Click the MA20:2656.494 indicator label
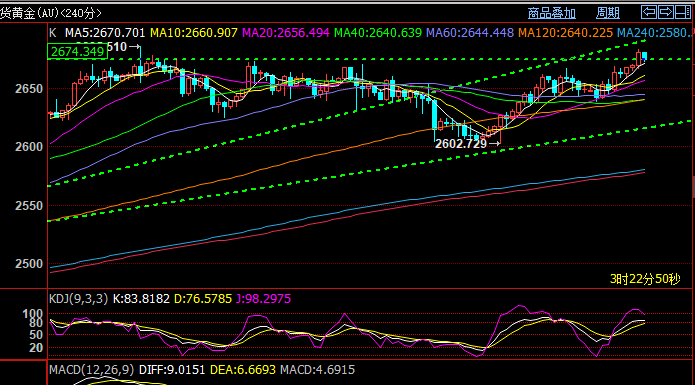695x385 pixels. click(286, 33)
